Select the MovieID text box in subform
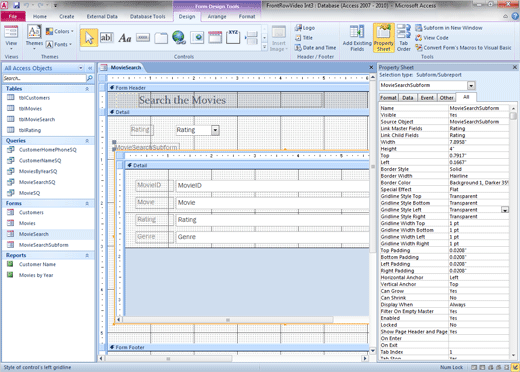Viewport: 520px width, 372px height. 272,185
